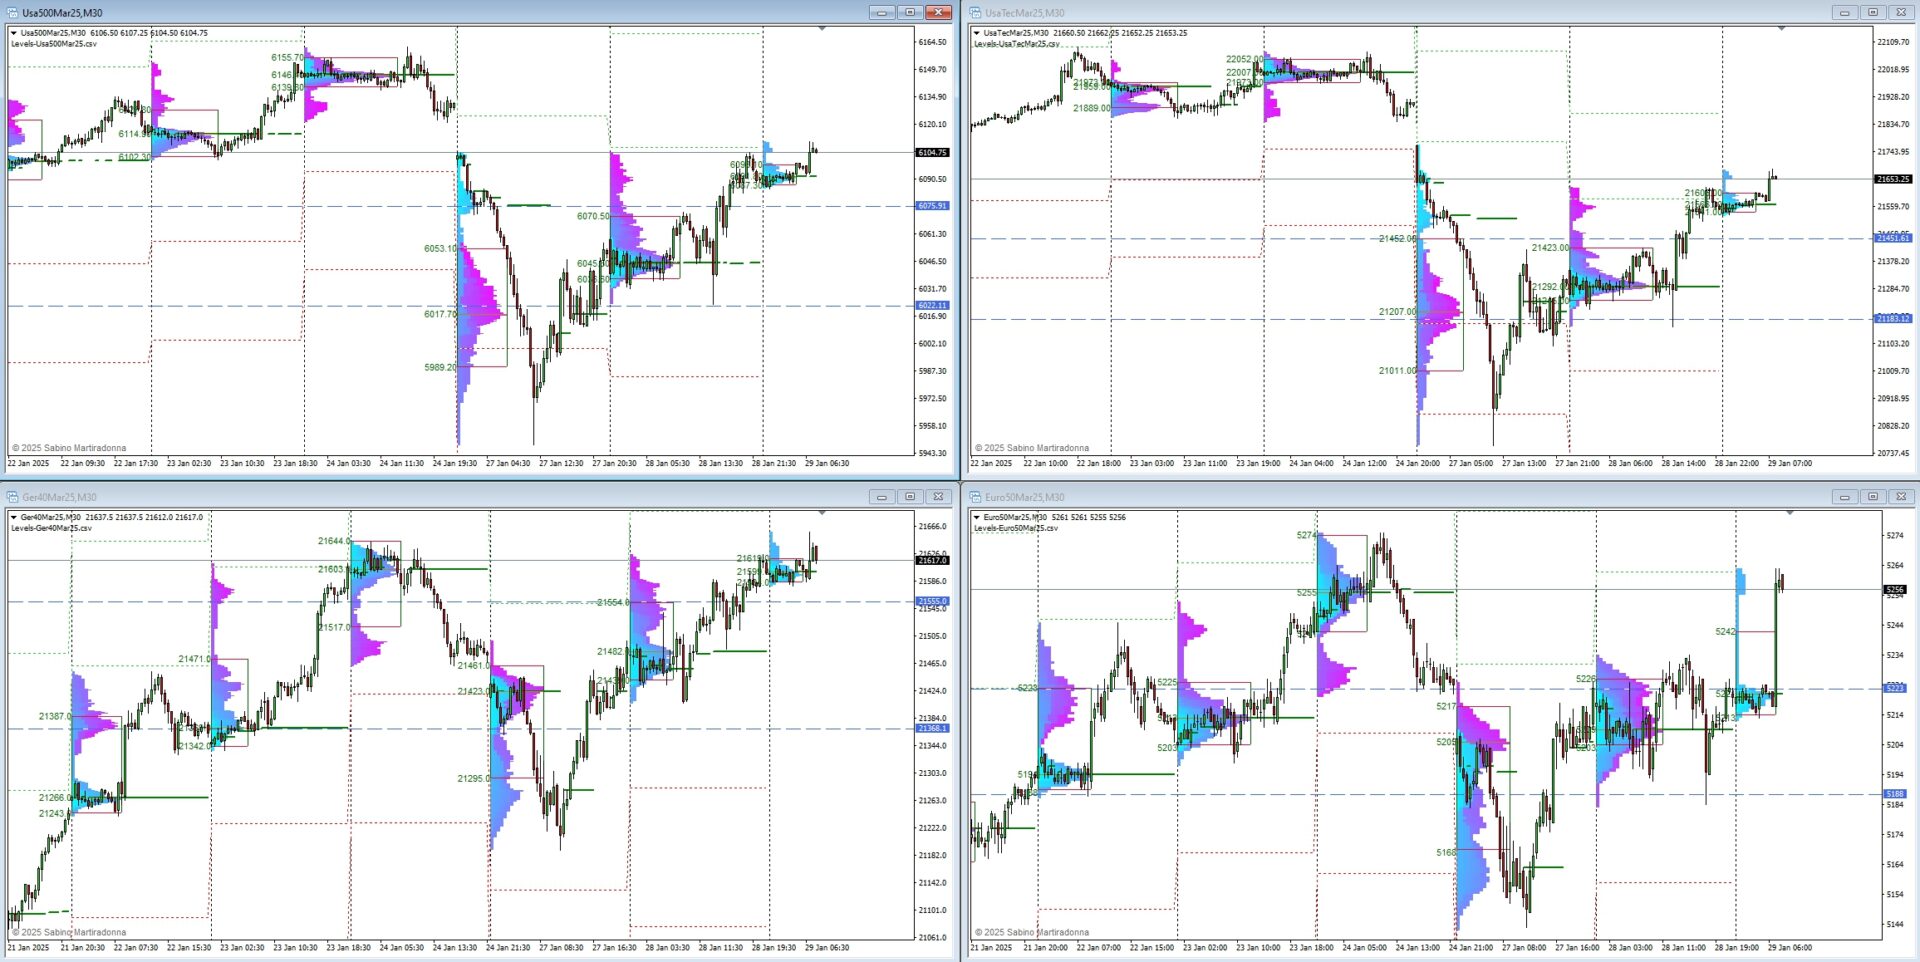Click the 5242 profile level label
The height and width of the screenshot is (962, 1920).
1725,632
